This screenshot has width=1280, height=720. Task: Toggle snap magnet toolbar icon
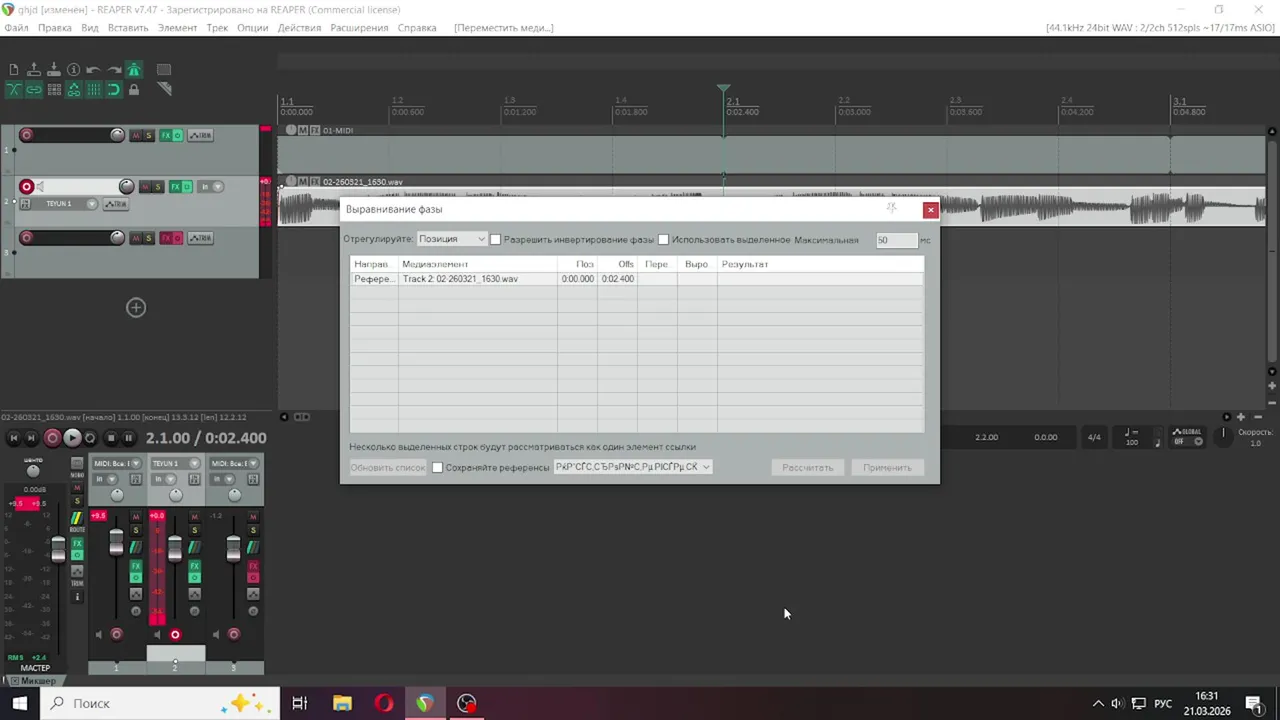pos(113,89)
